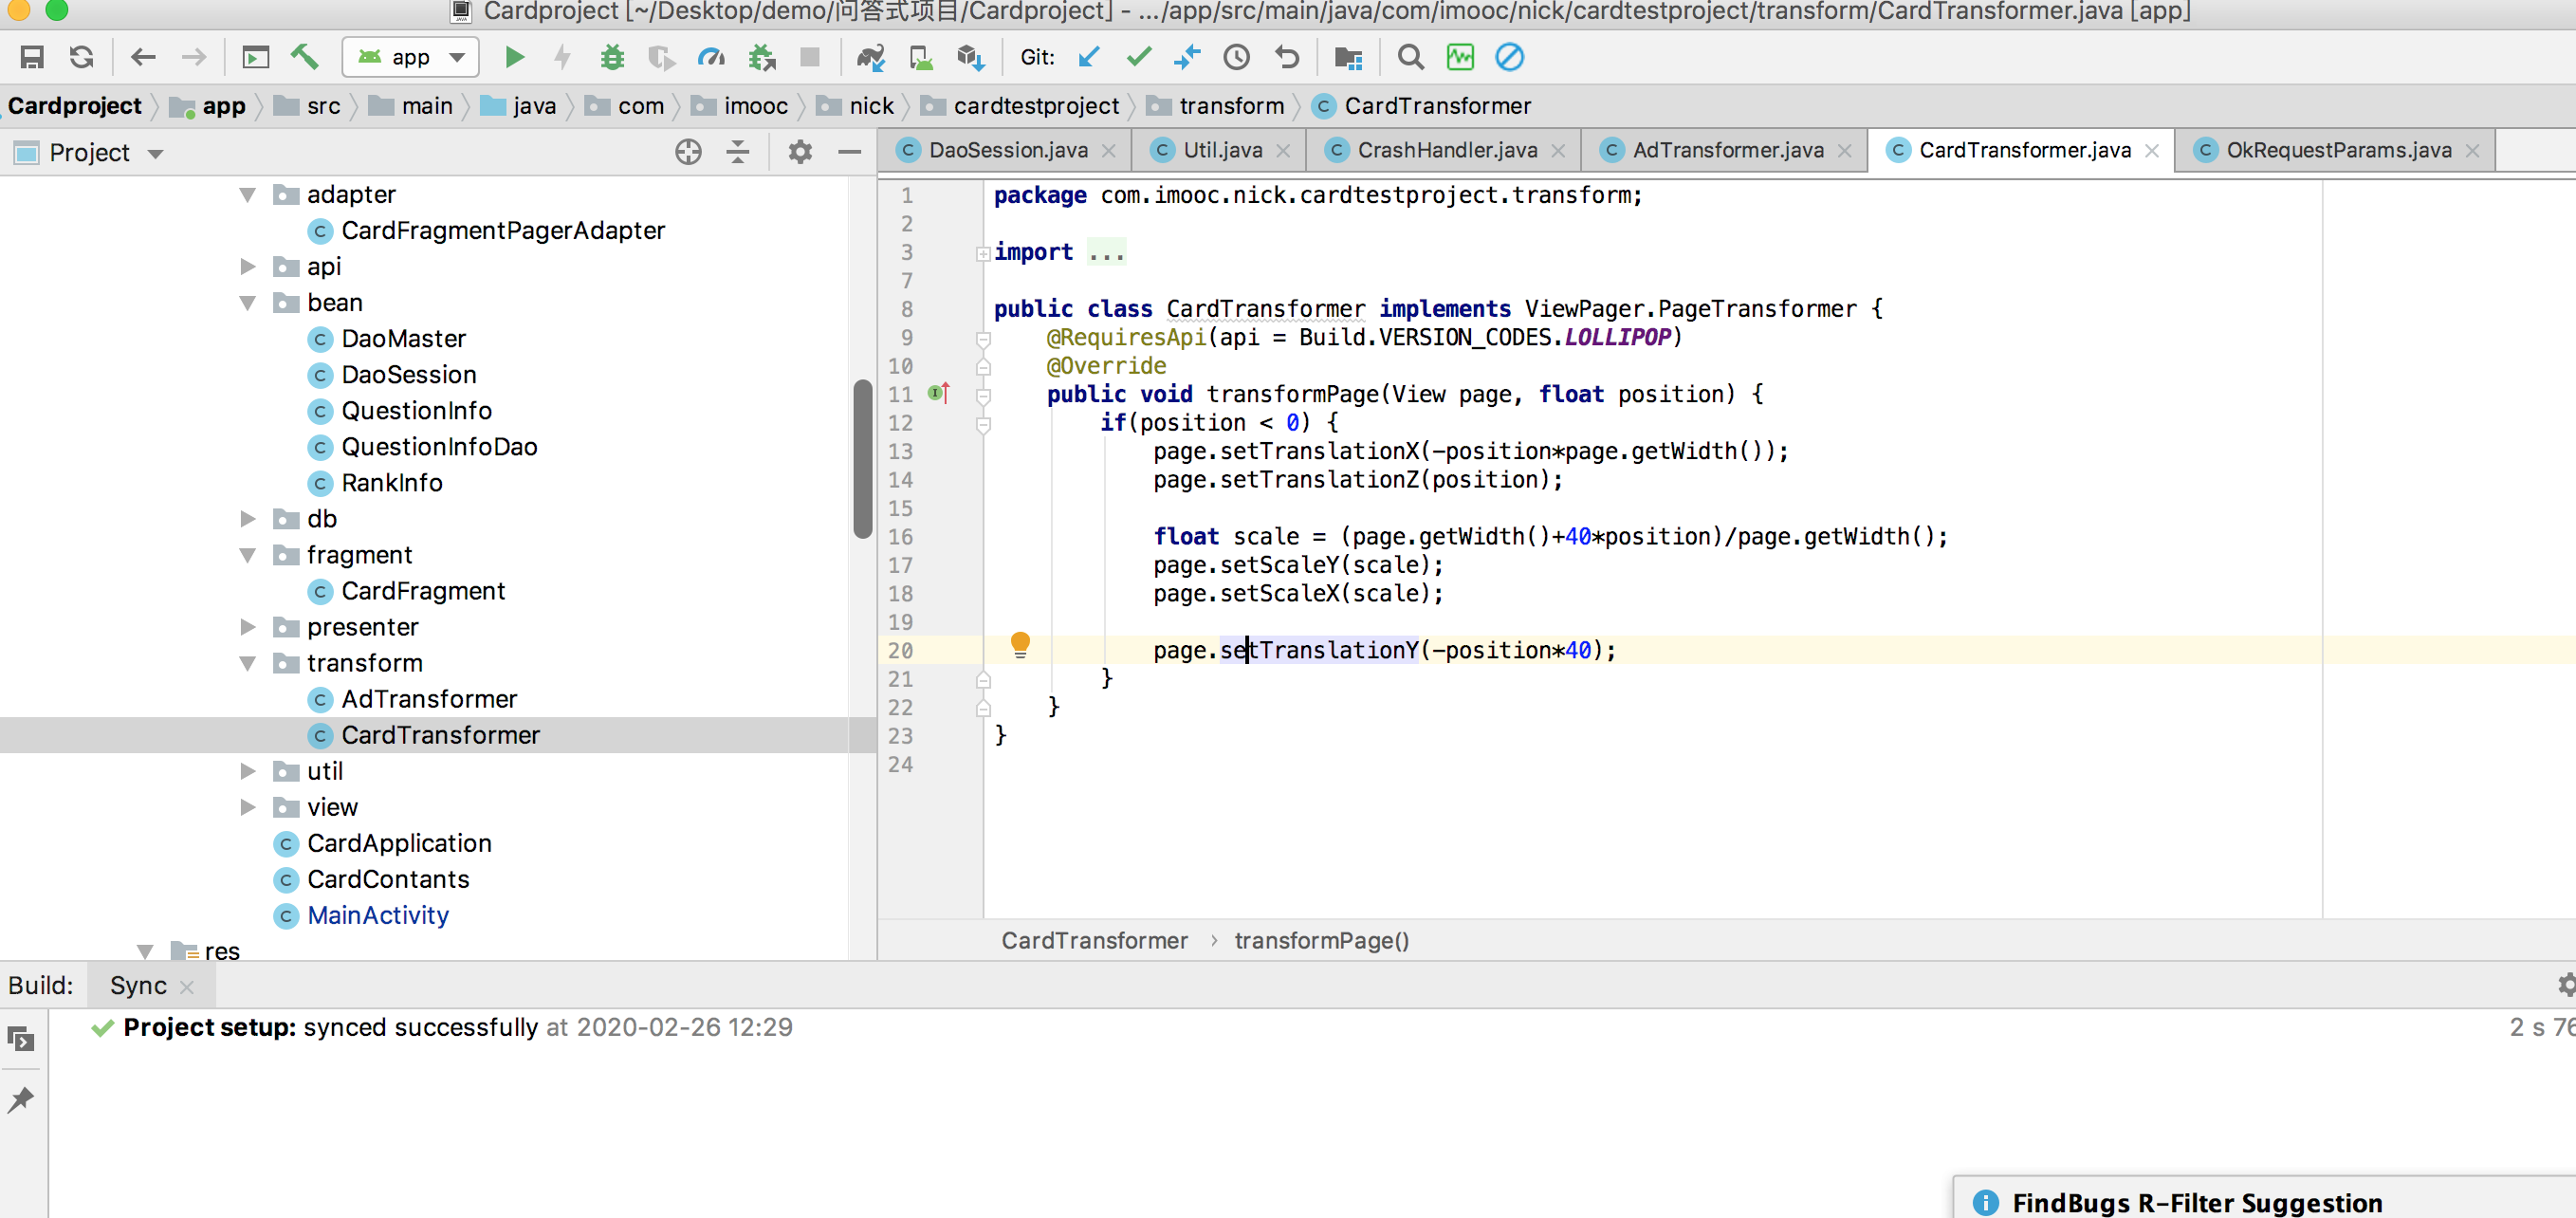The height and width of the screenshot is (1218, 2576).
Task: Click the pin icon in Build panel
Action: coord(21,1099)
